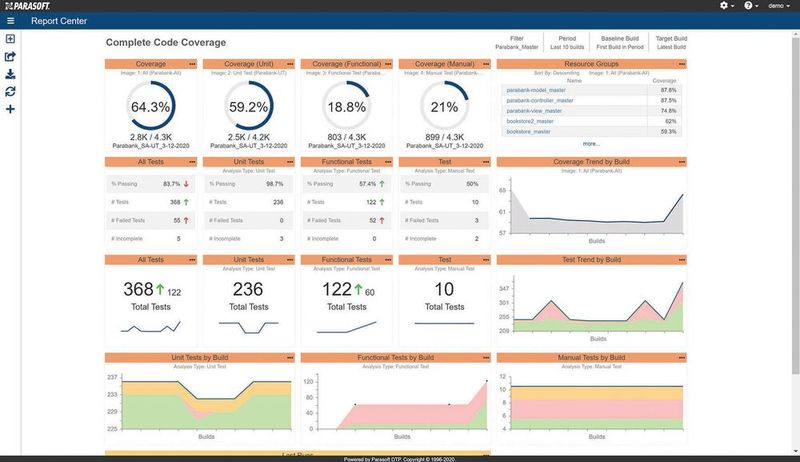Click the 10 Total Tests value

tap(444, 289)
